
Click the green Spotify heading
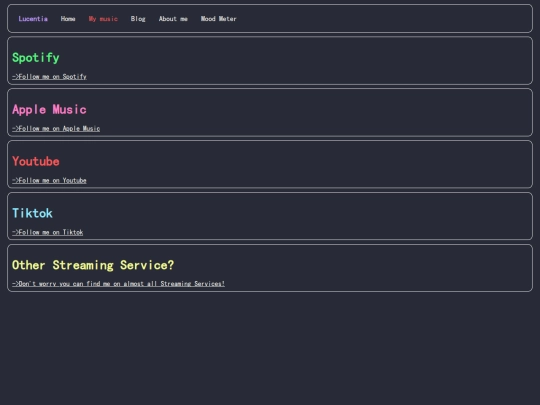pyautogui.click(x=36, y=58)
